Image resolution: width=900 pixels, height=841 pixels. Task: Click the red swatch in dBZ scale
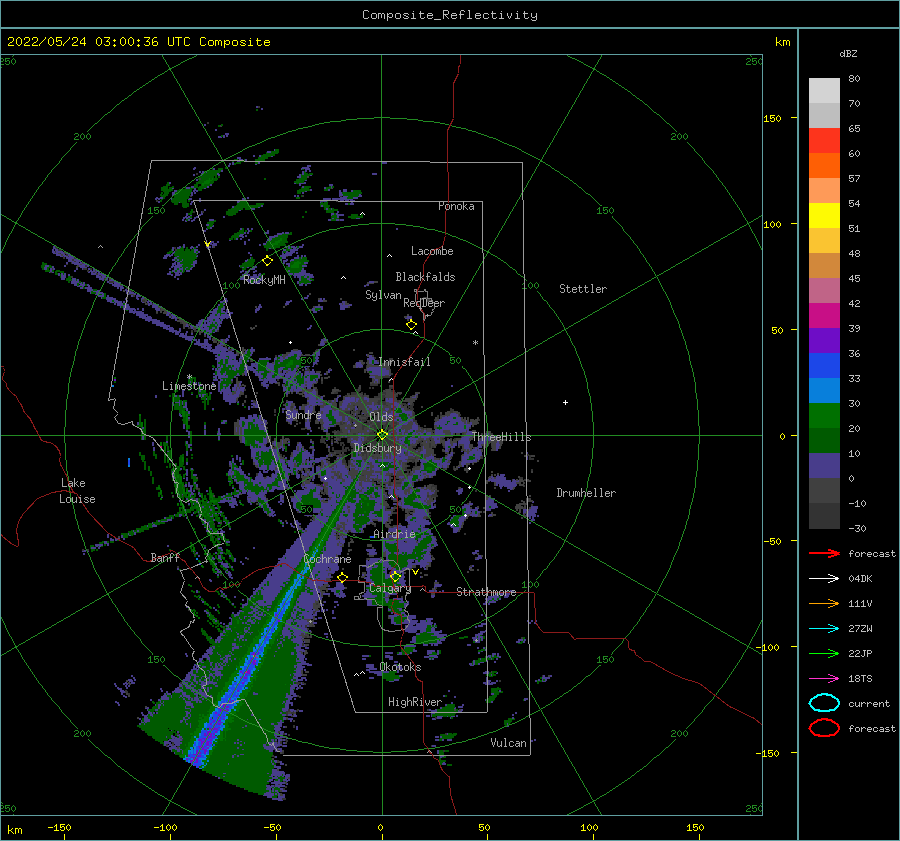pyautogui.click(x=824, y=140)
